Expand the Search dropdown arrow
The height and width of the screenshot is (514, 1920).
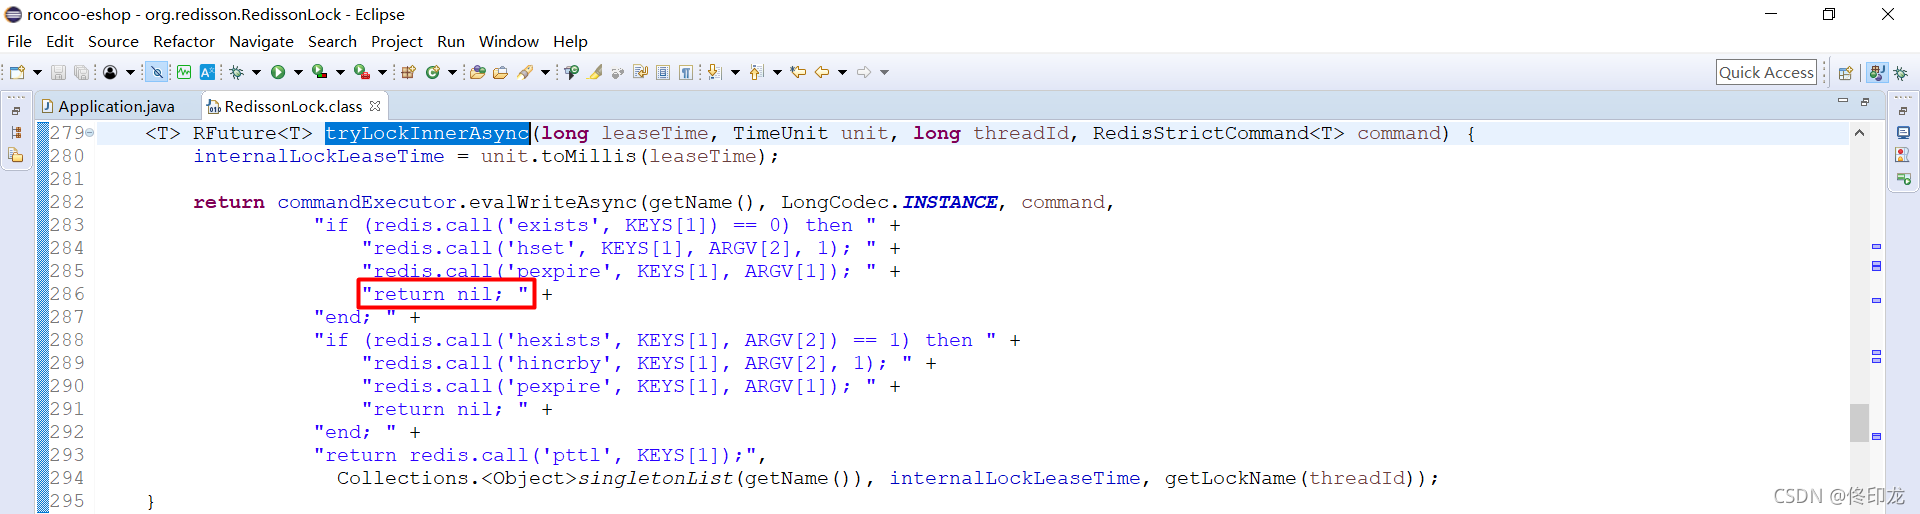pos(545,72)
